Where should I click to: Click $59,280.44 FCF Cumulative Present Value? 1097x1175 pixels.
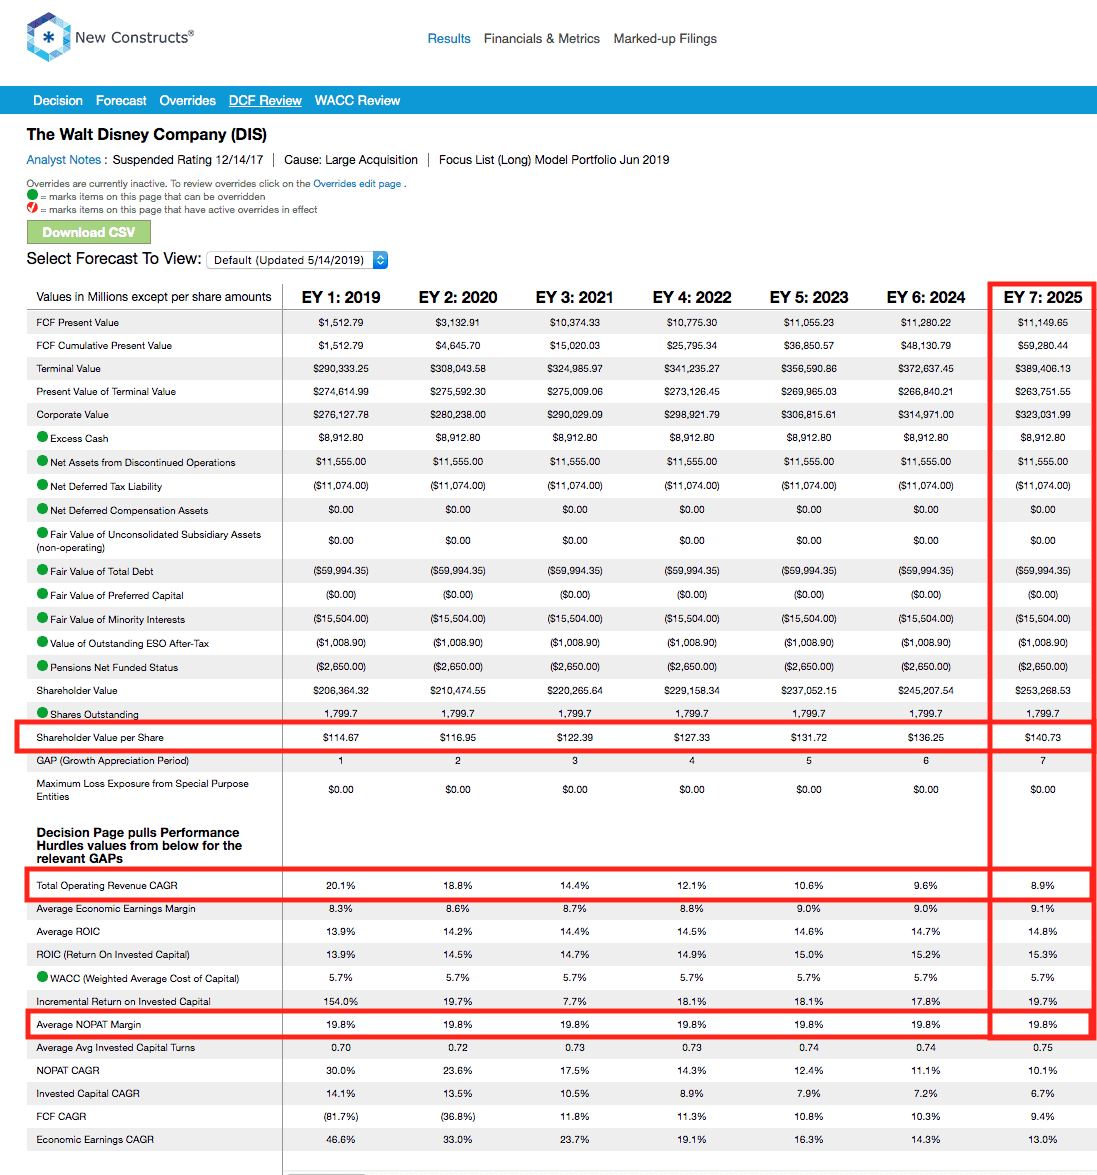click(x=1043, y=345)
